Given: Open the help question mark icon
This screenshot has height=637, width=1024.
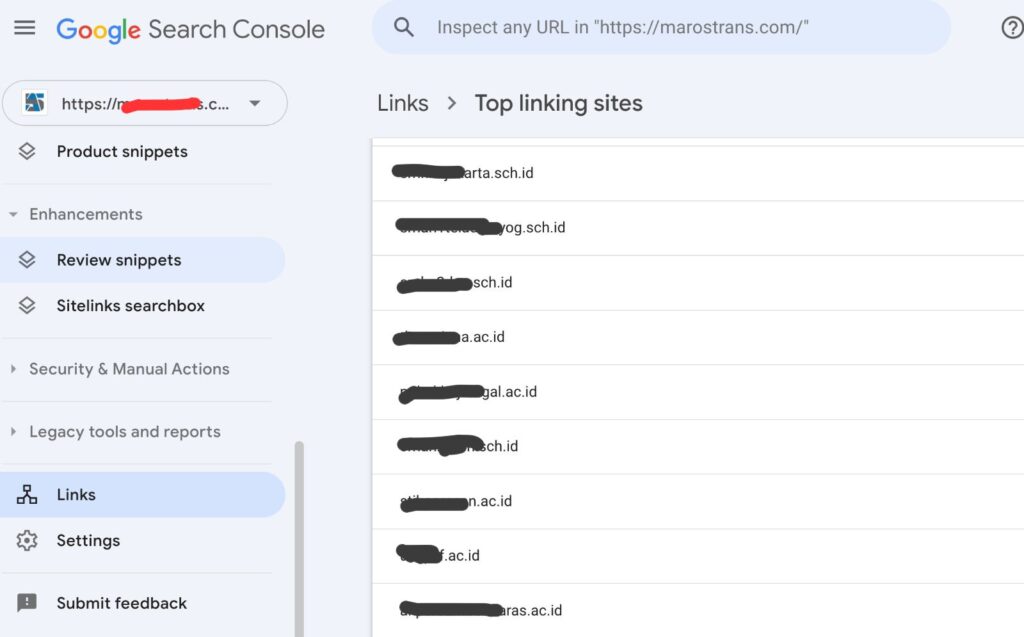Looking at the screenshot, I should (1012, 28).
